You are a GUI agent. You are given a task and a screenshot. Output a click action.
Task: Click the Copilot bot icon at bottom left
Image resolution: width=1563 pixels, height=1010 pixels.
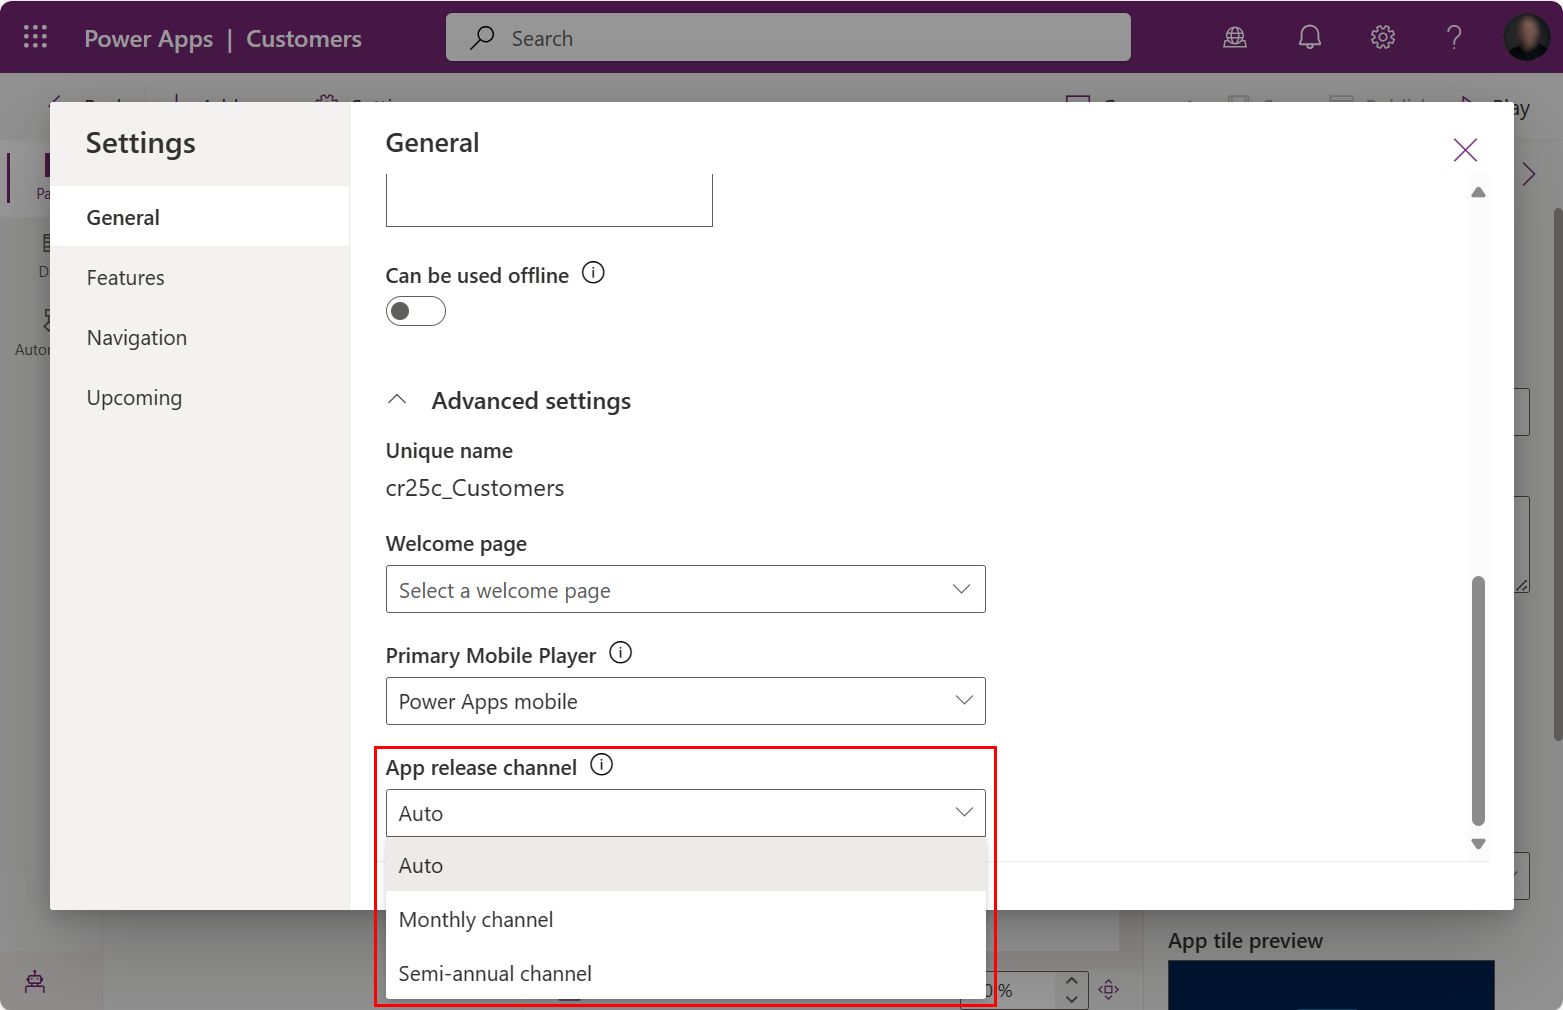point(34,982)
